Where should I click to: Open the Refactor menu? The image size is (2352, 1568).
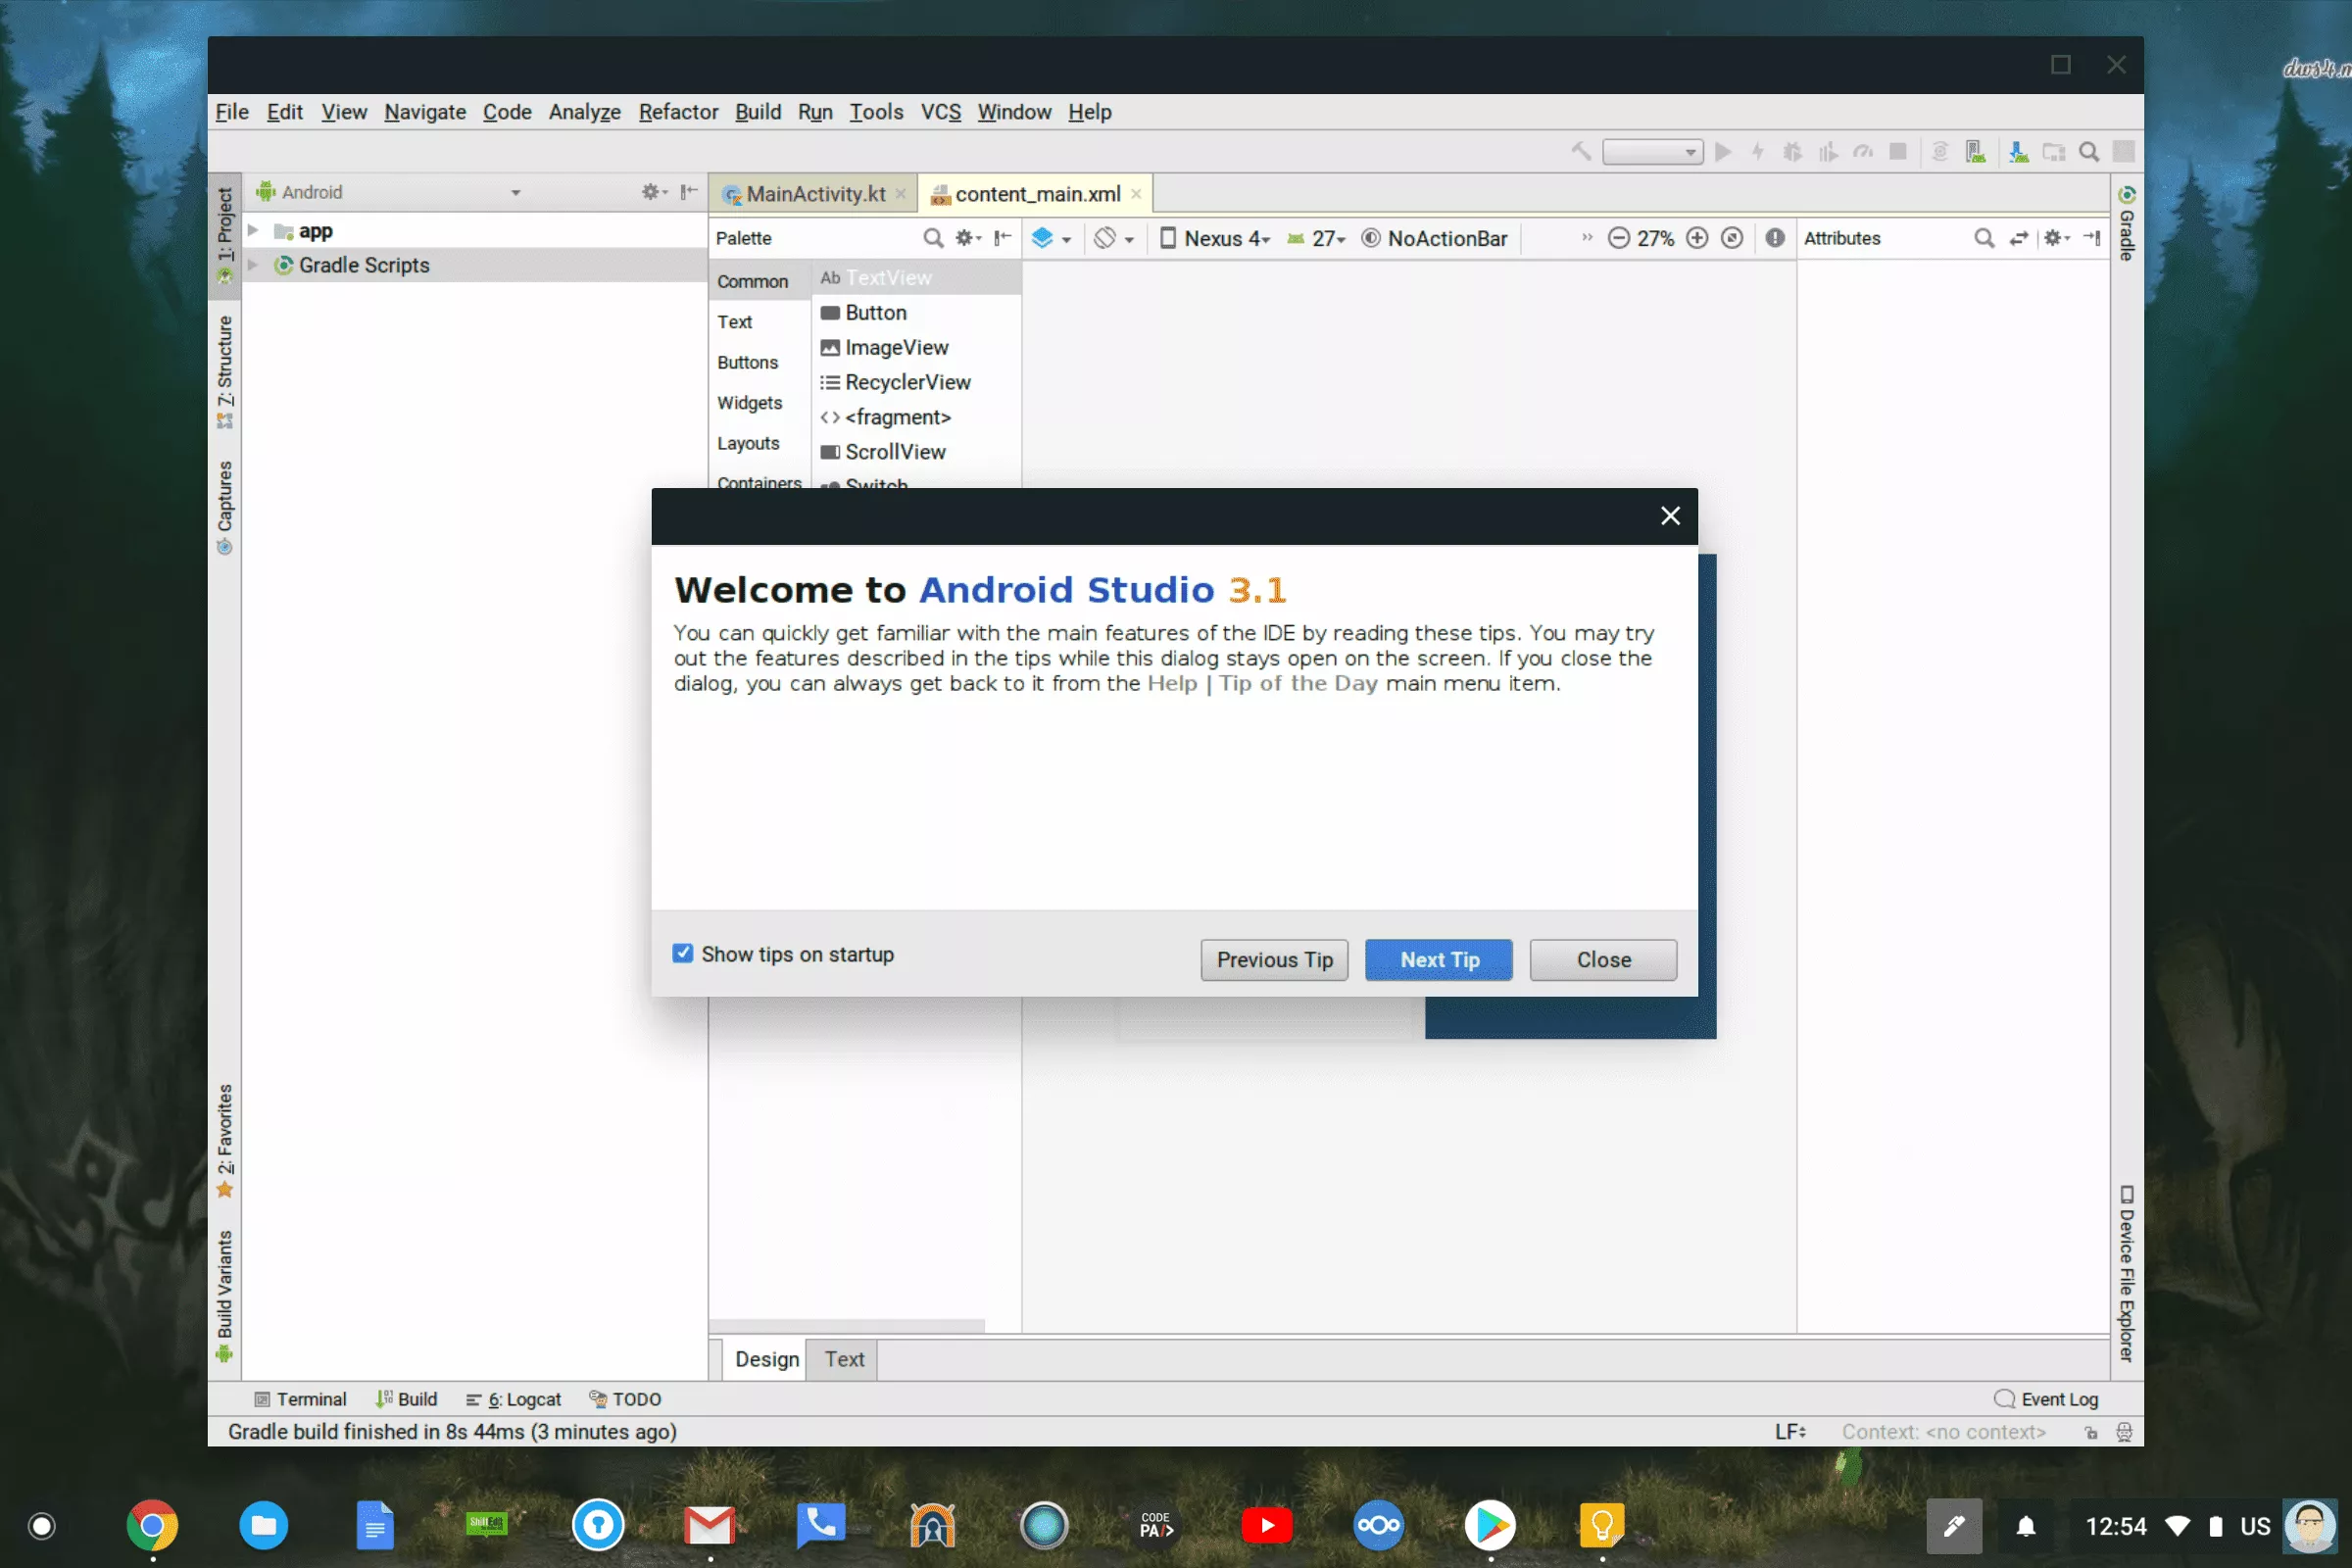tap(678, 112)
